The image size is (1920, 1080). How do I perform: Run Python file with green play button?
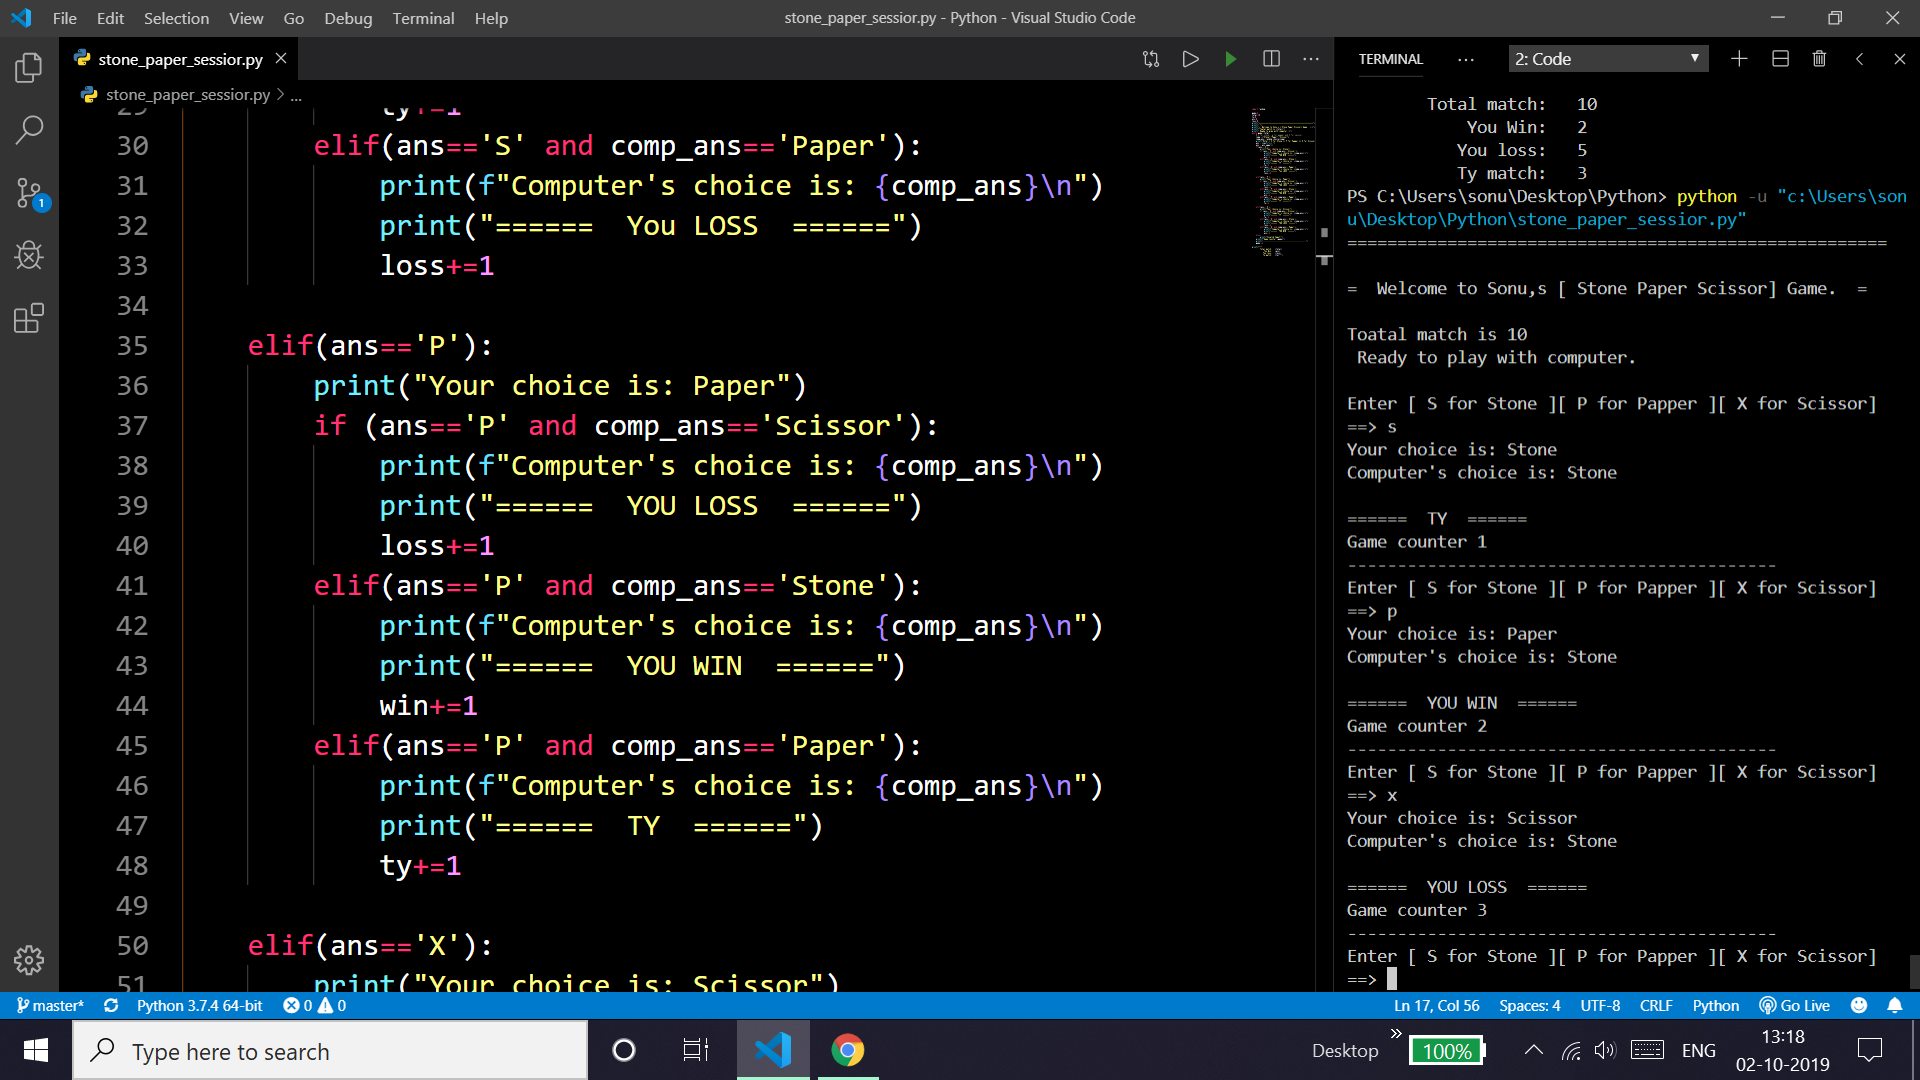tap(1230, 59)
